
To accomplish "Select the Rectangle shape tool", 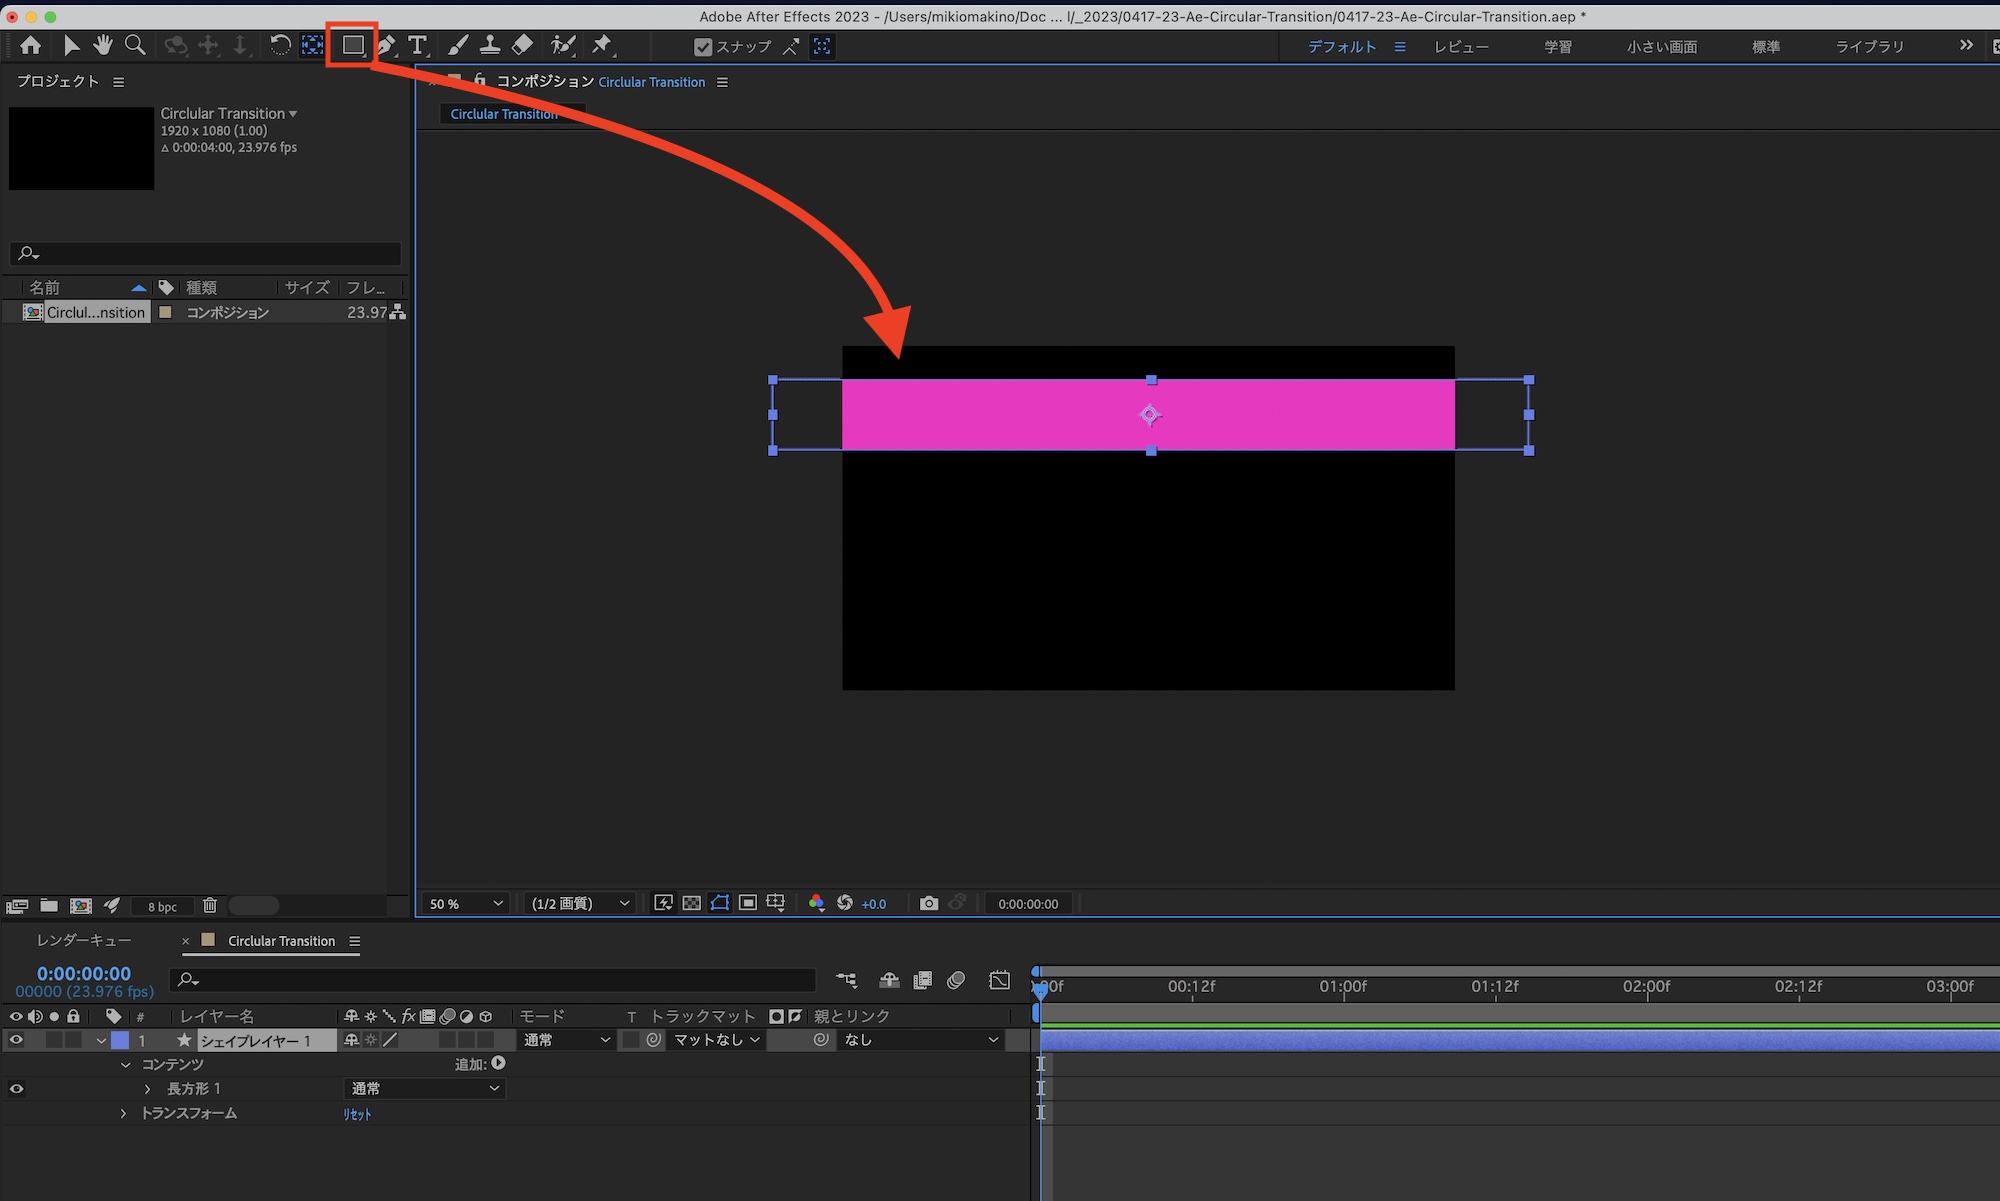I will (x=352, y=45).
